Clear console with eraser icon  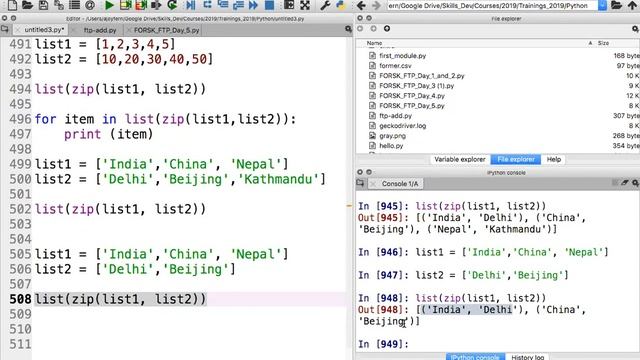(x=625, y=183)
